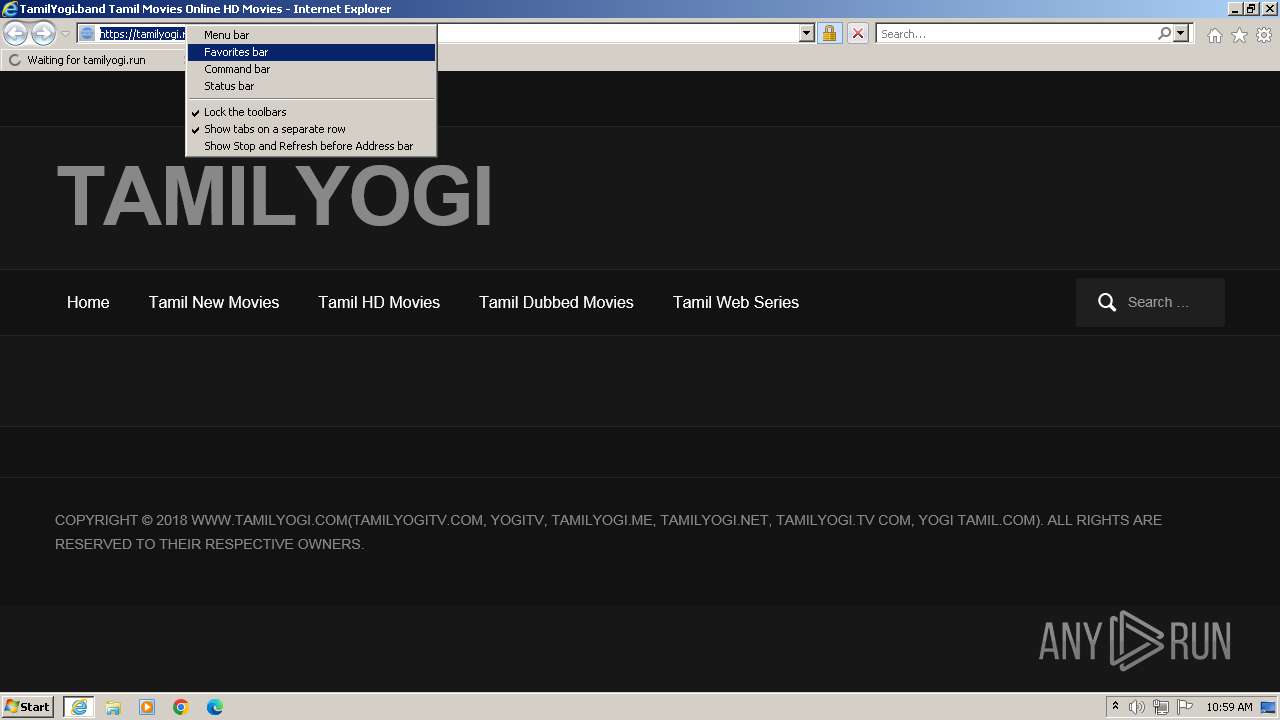The image size is (1280, 720).
Task: Open the Favorites star icon
Action: tap(1239, 35)
